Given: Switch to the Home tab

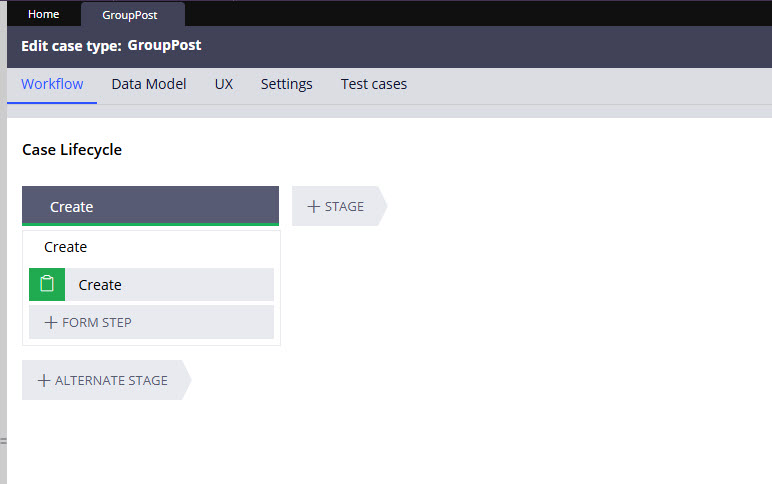Looking at the screenshot, I should (x=43, y=14).
